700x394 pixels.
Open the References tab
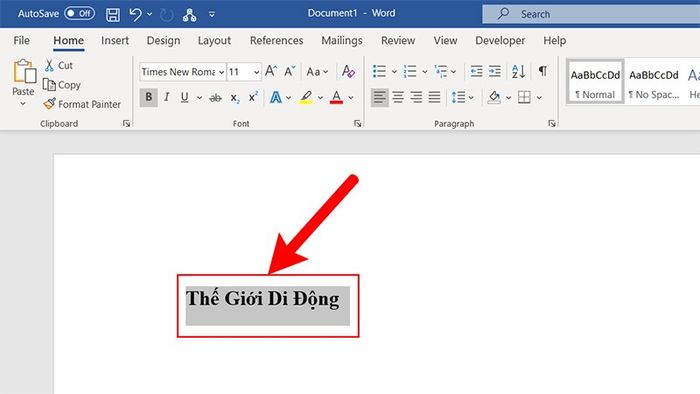[276, 41]
